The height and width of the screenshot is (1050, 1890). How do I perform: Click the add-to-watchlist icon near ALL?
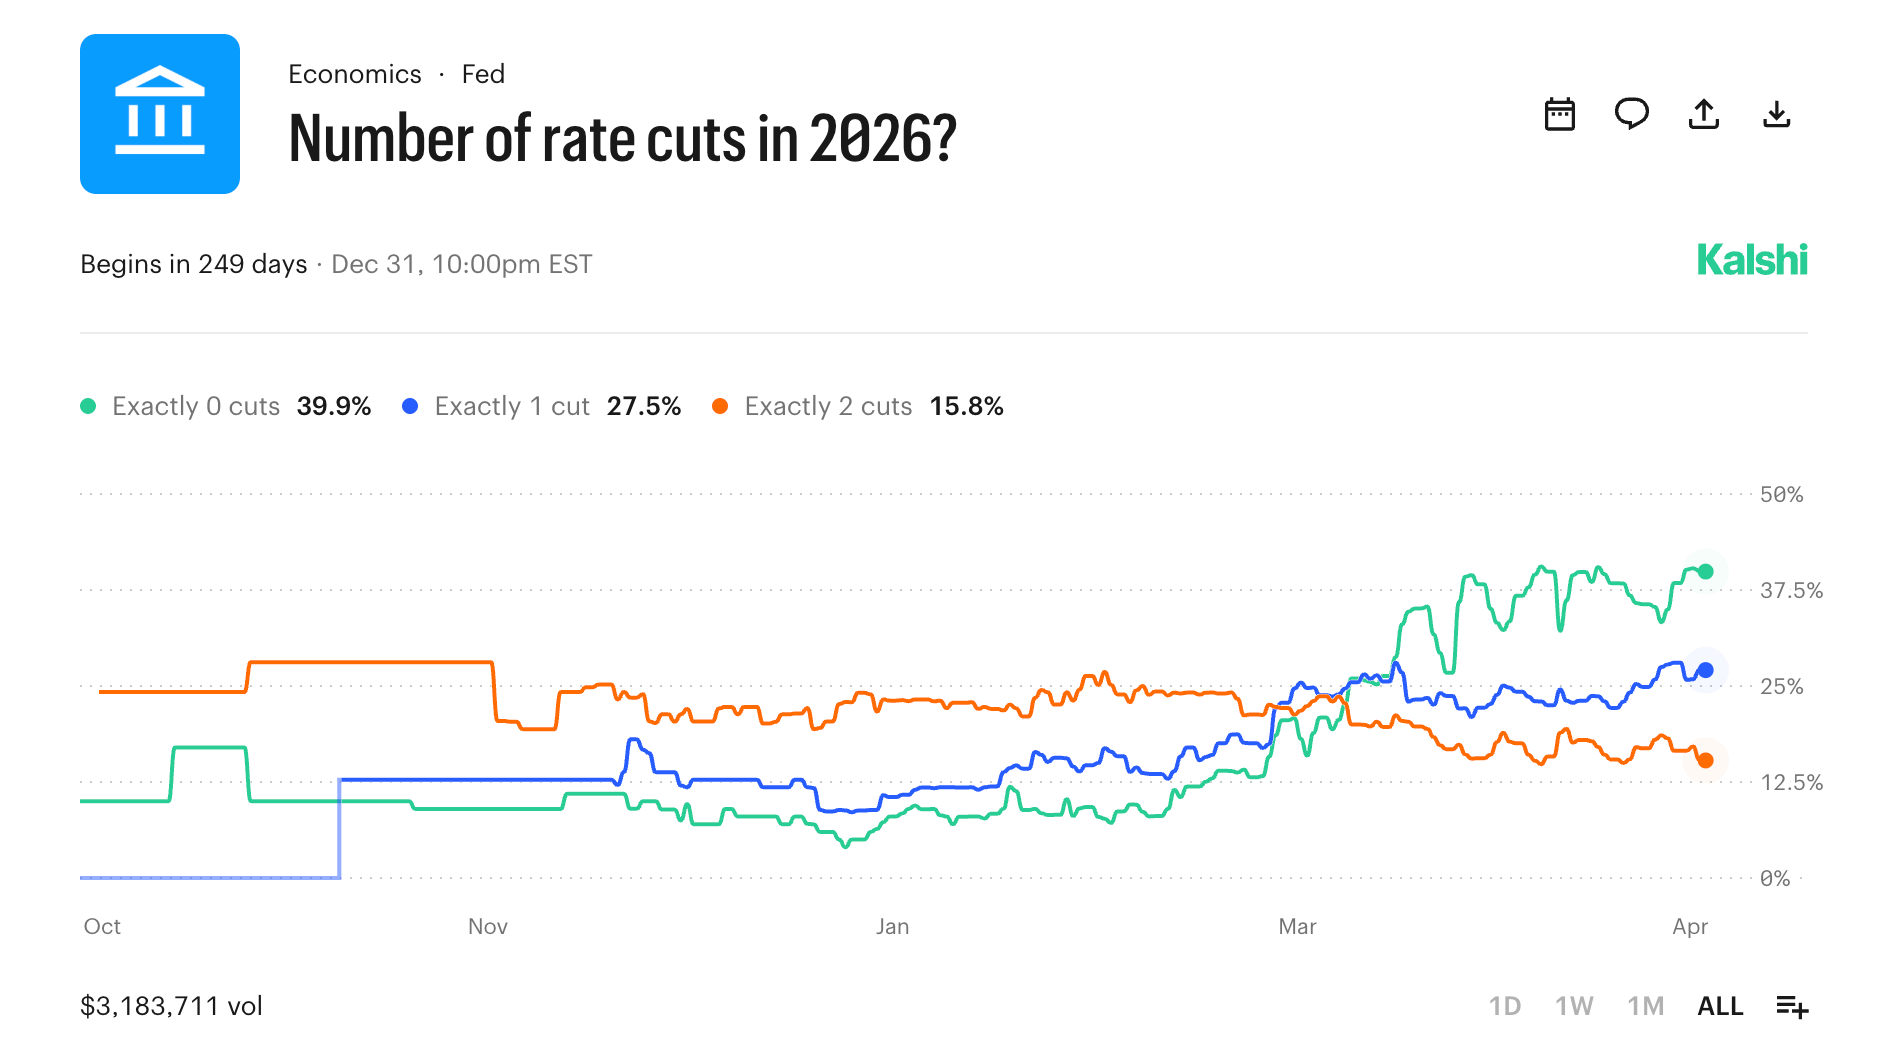point(1792,1006)
